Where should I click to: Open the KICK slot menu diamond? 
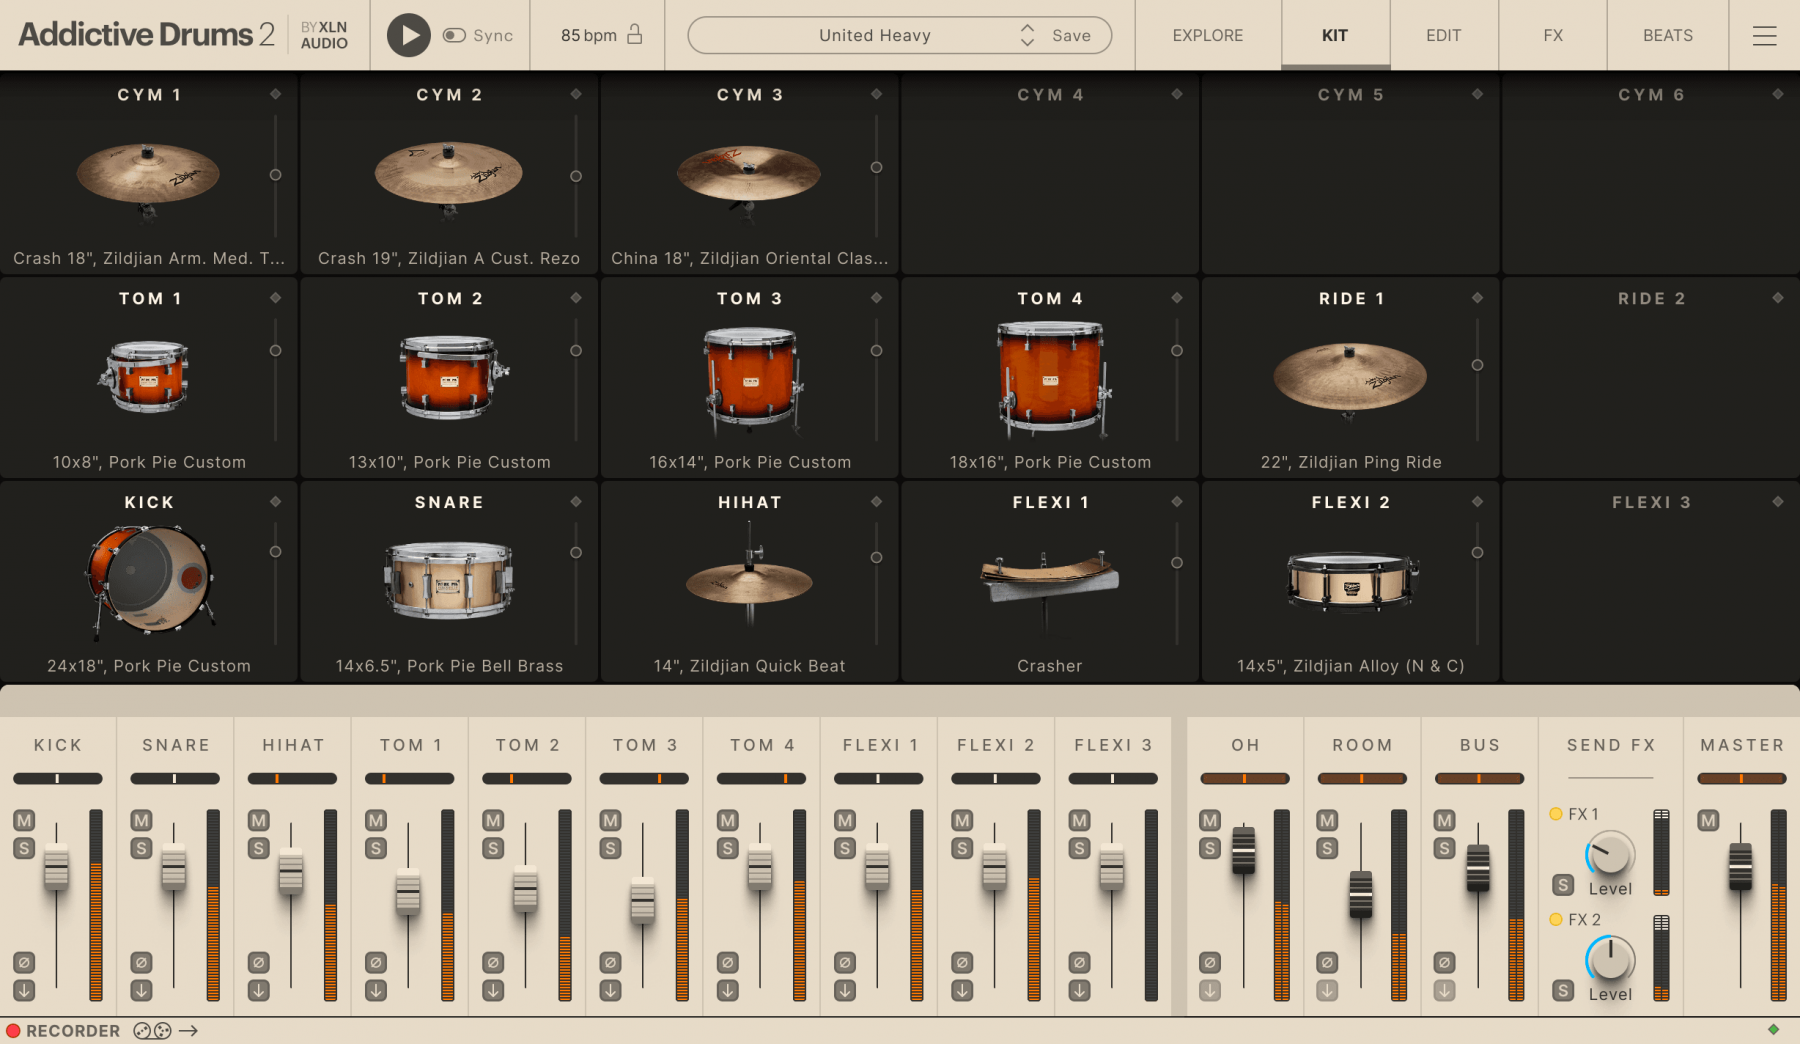(275, 502)
